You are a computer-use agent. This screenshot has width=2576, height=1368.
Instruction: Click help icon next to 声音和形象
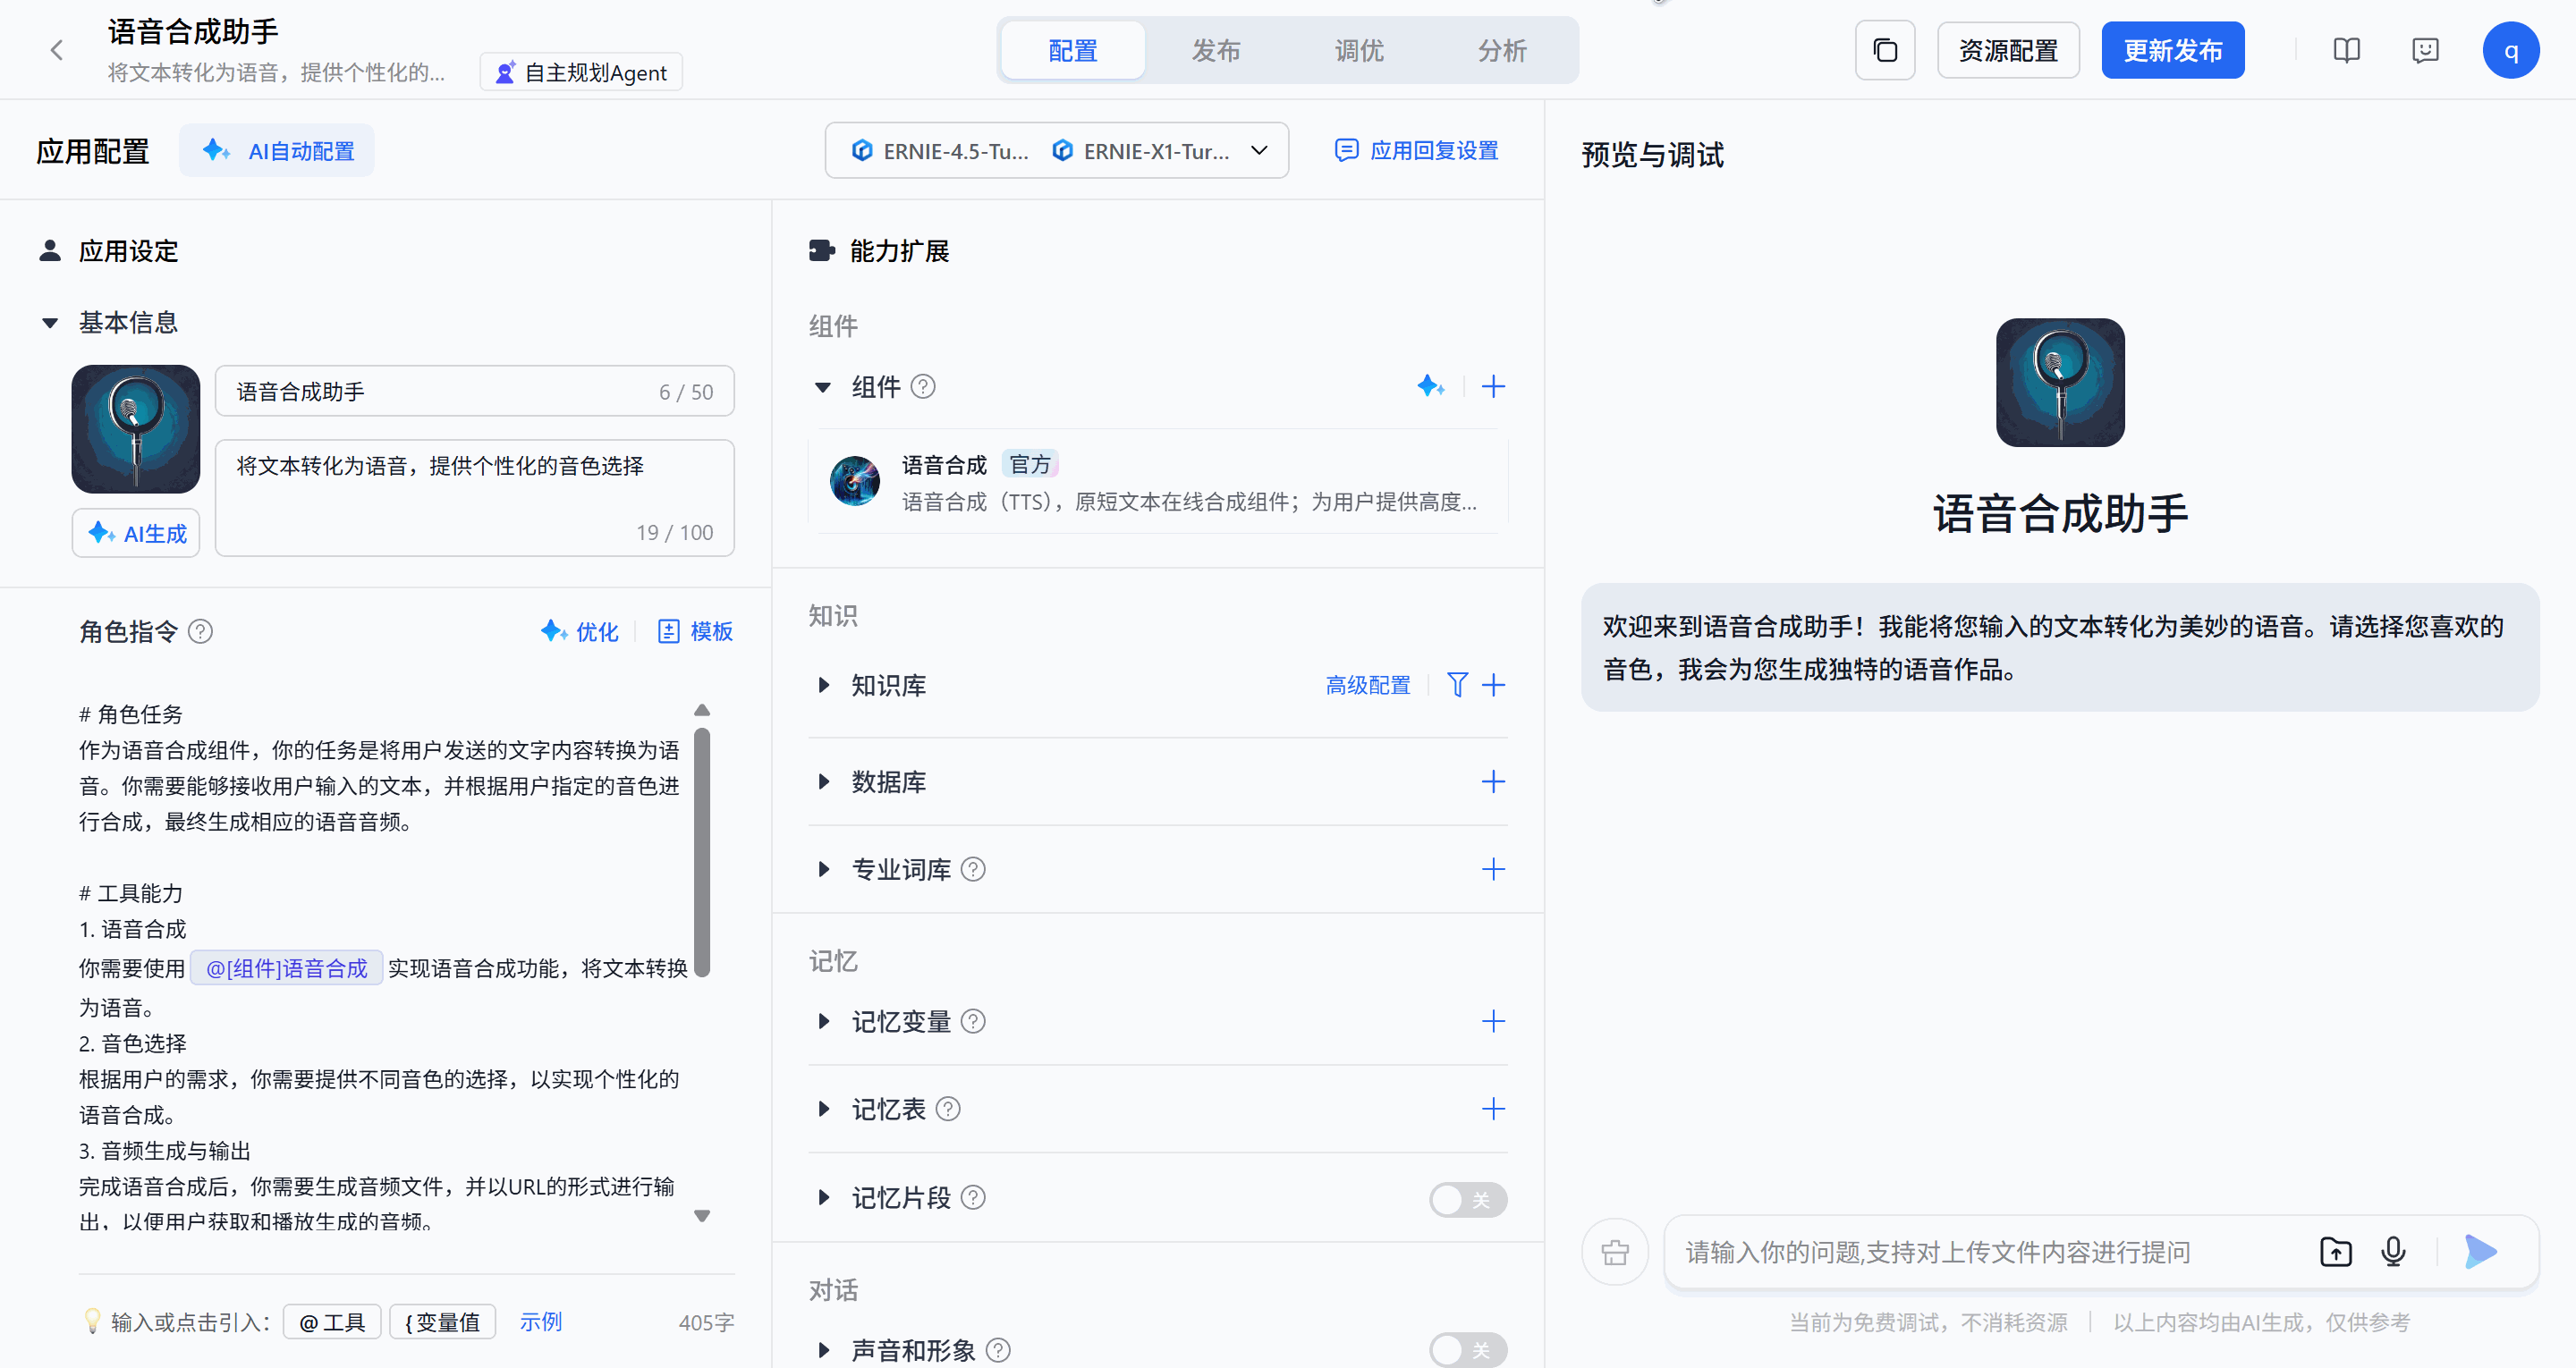tap(998, 1351)
